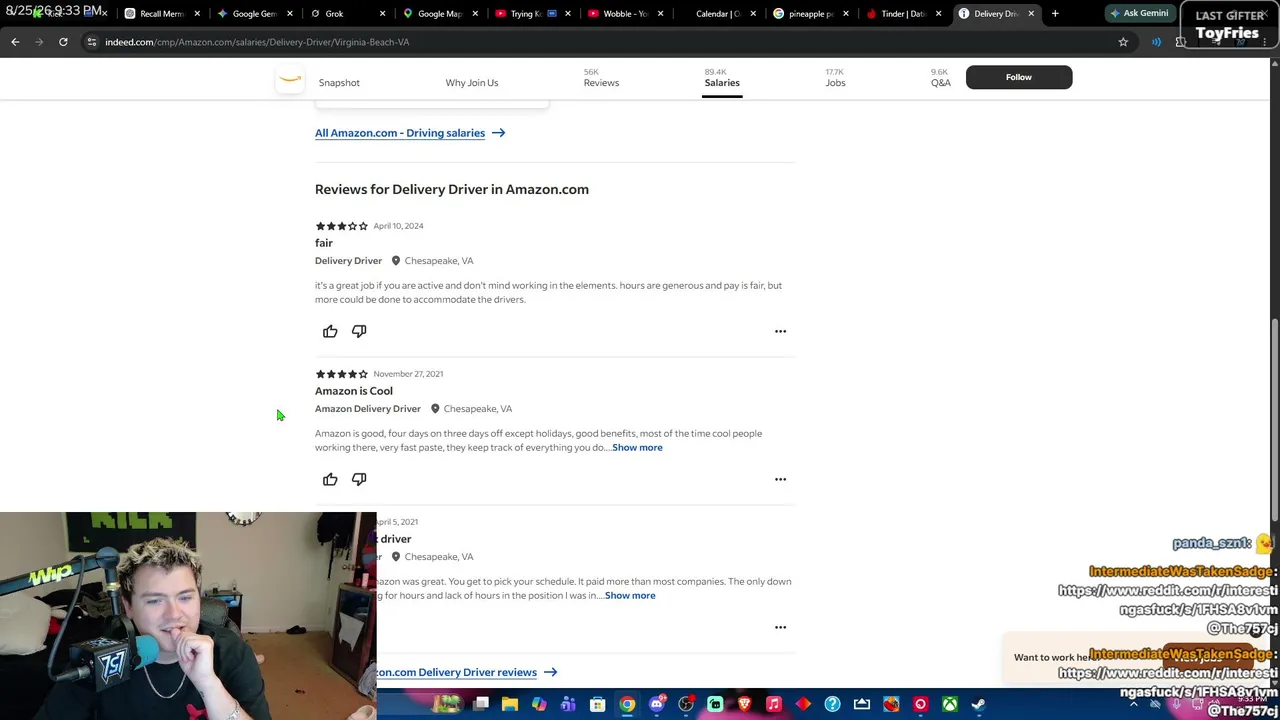Open three-dot menu for the April 5, 2021 review

780,627
